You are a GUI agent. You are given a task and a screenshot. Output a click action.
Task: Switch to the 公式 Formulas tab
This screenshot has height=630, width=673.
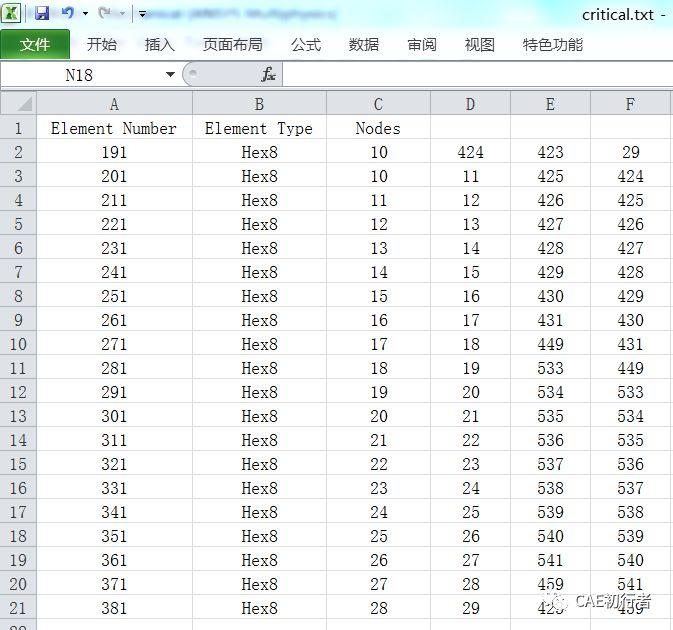pyautogui.click(x=306, y=44)
